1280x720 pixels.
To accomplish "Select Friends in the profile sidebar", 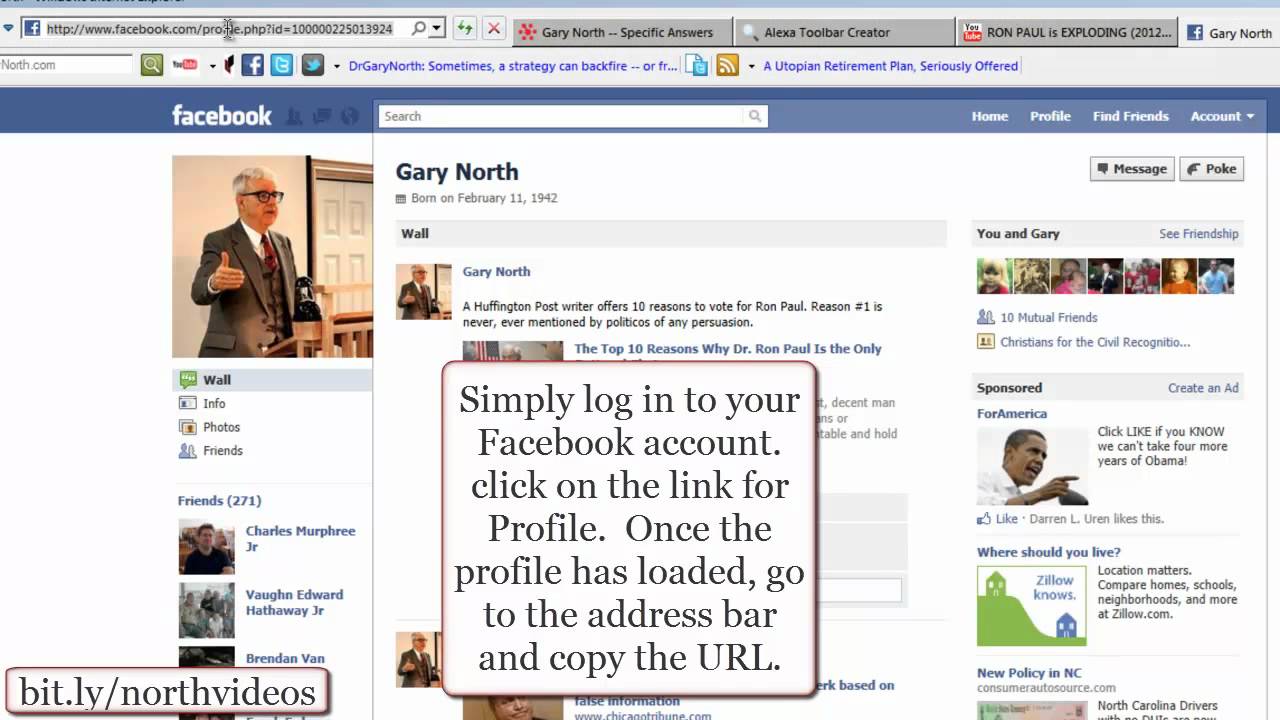I will click(x=222, y=451).
